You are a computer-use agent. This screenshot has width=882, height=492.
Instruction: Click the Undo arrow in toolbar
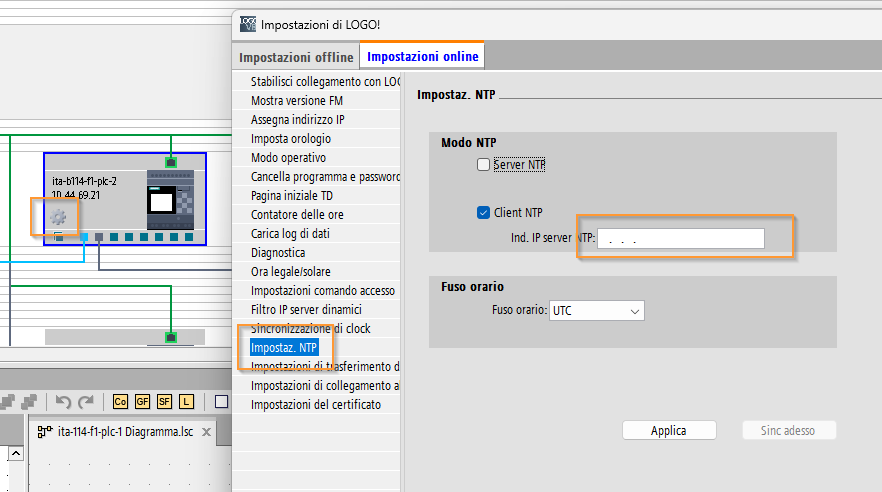click(63, 401)
